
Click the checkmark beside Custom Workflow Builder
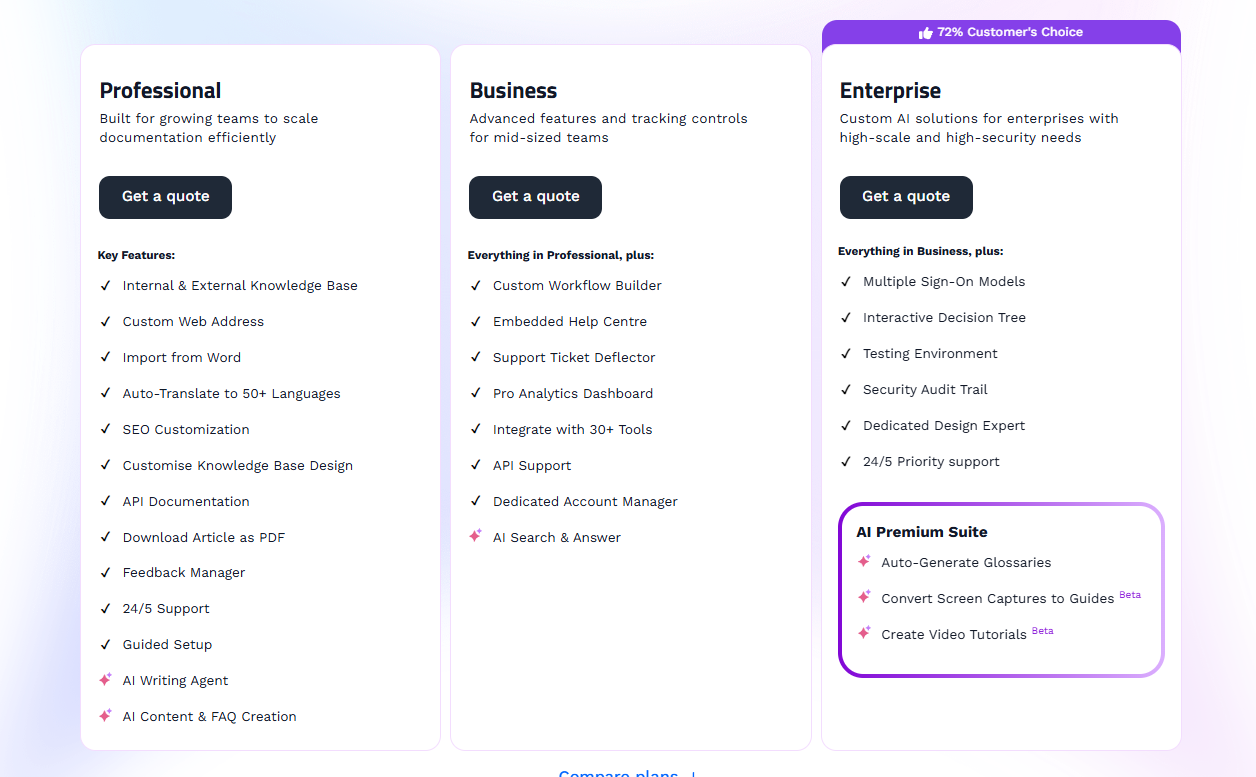pos(476,285)
